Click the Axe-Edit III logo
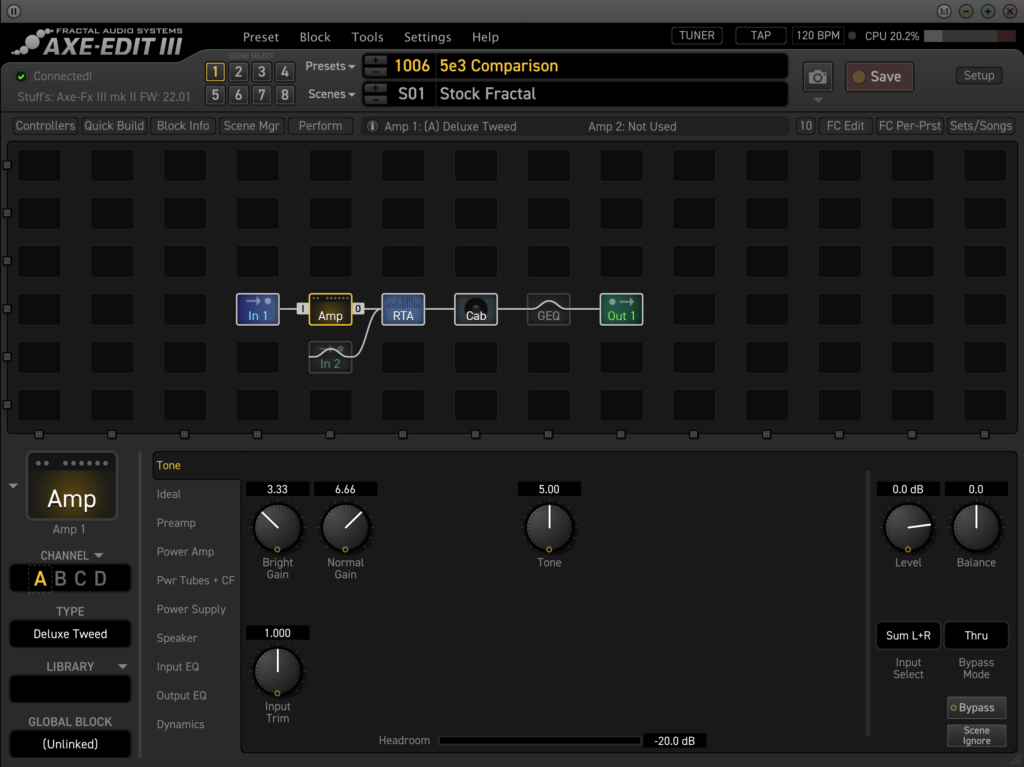Screen dimensions: 1024x767 coord(98,42)
